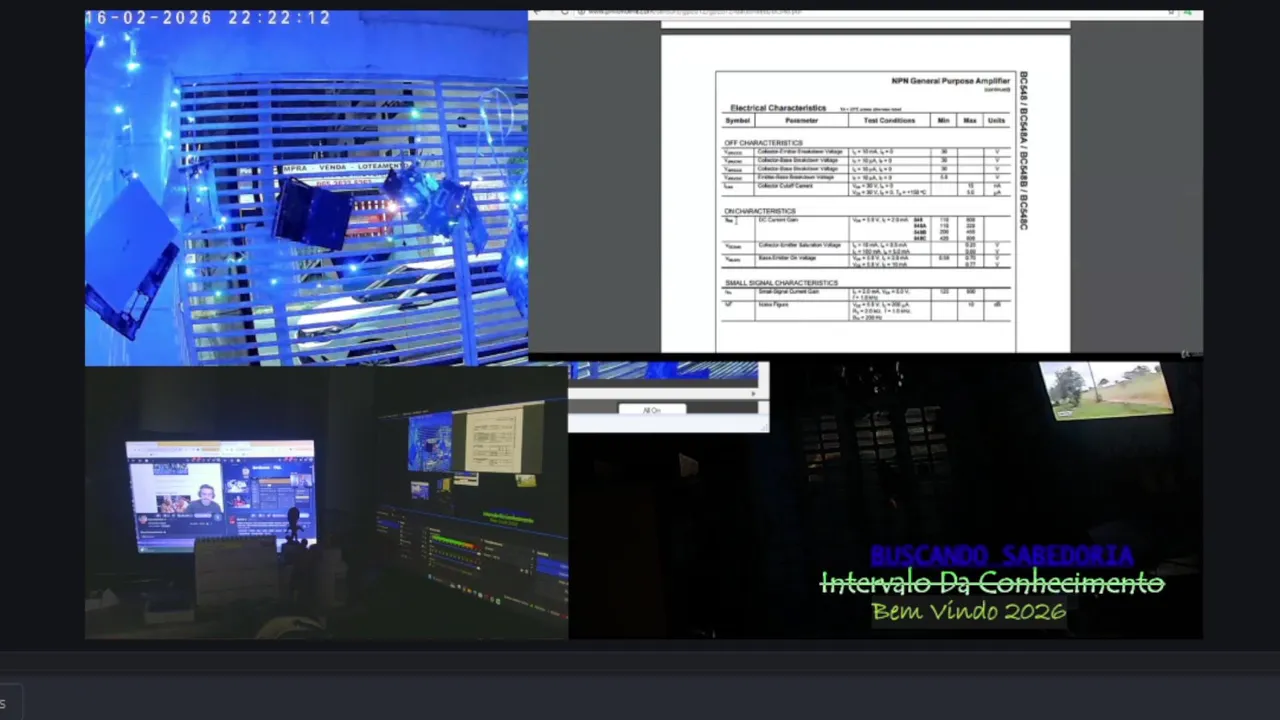Viewport: 1280px width, 720px height.
Task: Click the 'Parameter' column header
Action: 801,120
